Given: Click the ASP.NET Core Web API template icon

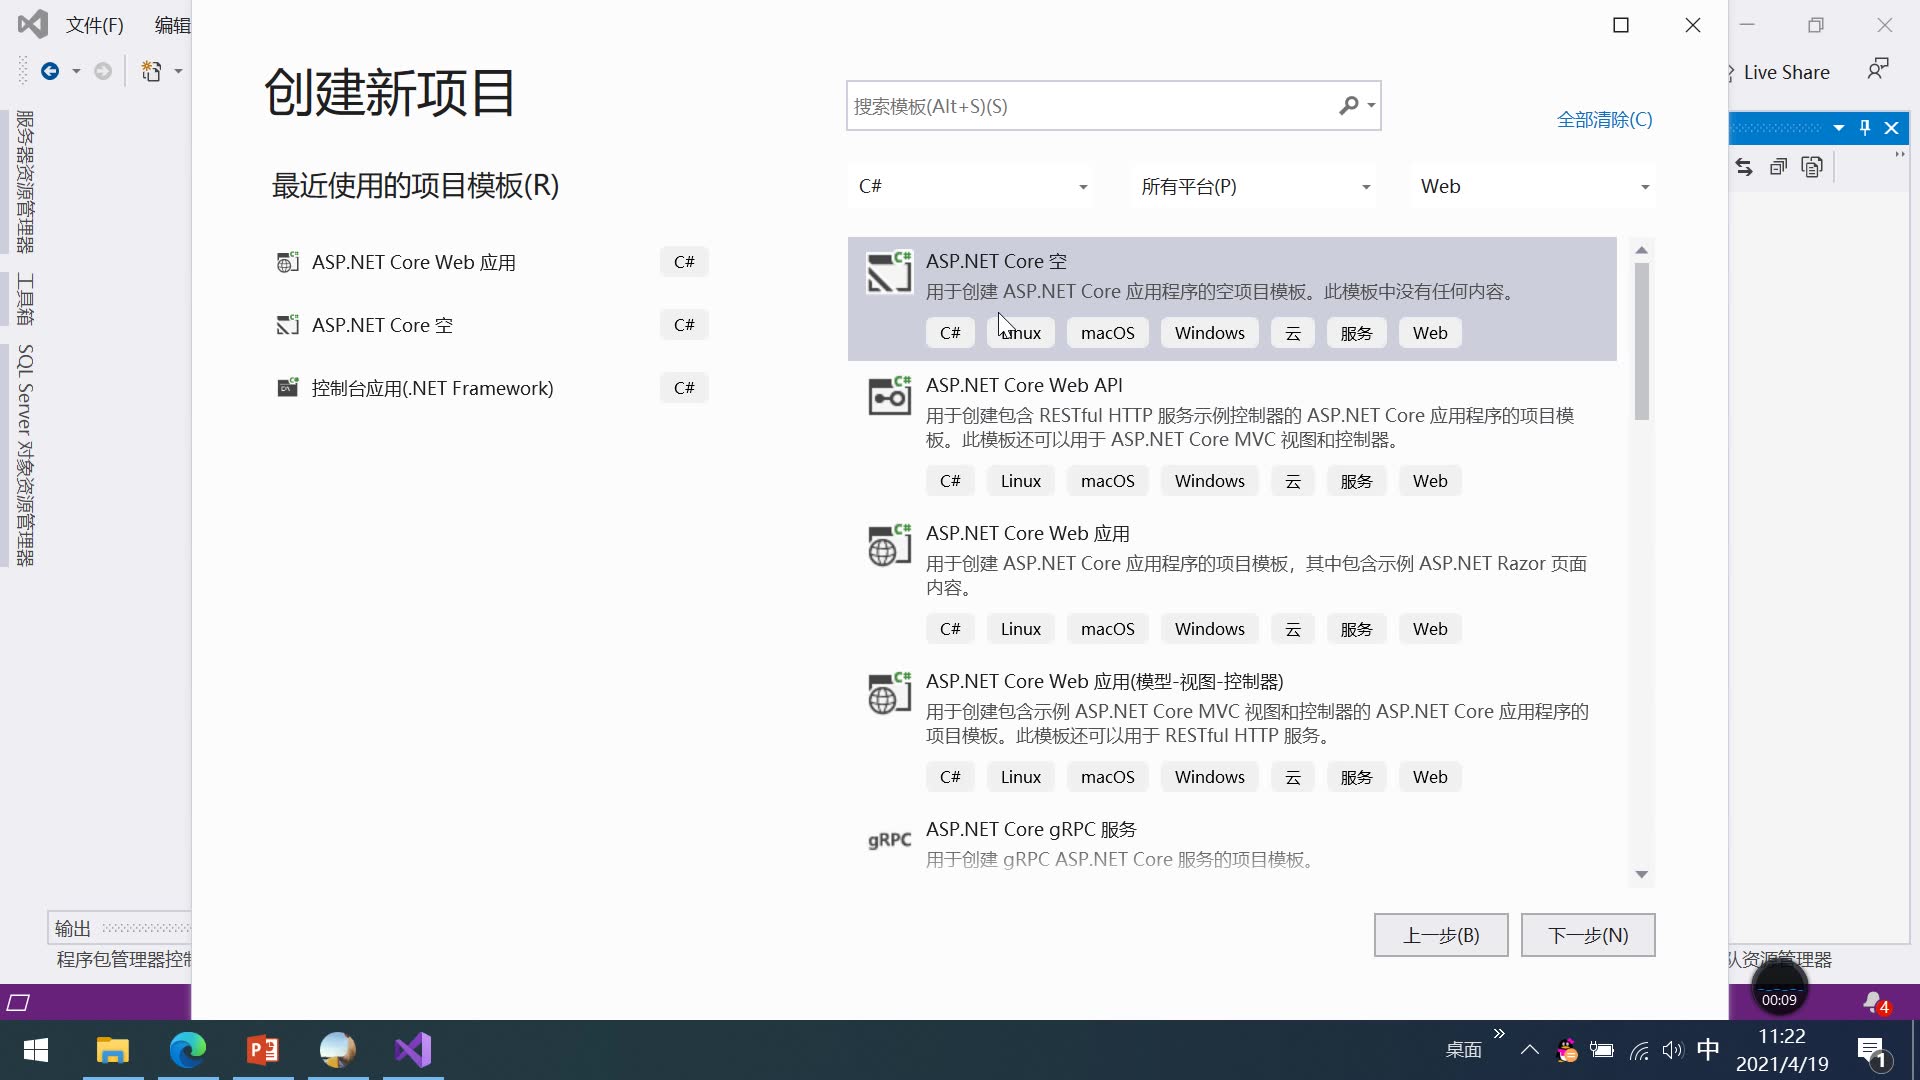Looking at the screenshot, I should point(889,396).
